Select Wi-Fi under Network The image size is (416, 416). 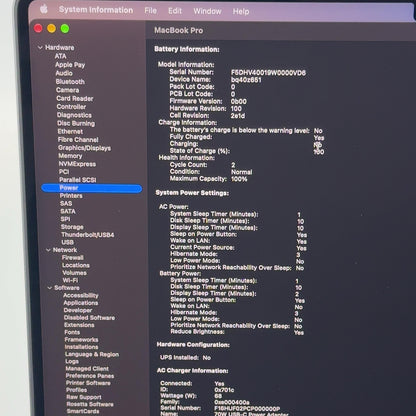tap(70, 280)
